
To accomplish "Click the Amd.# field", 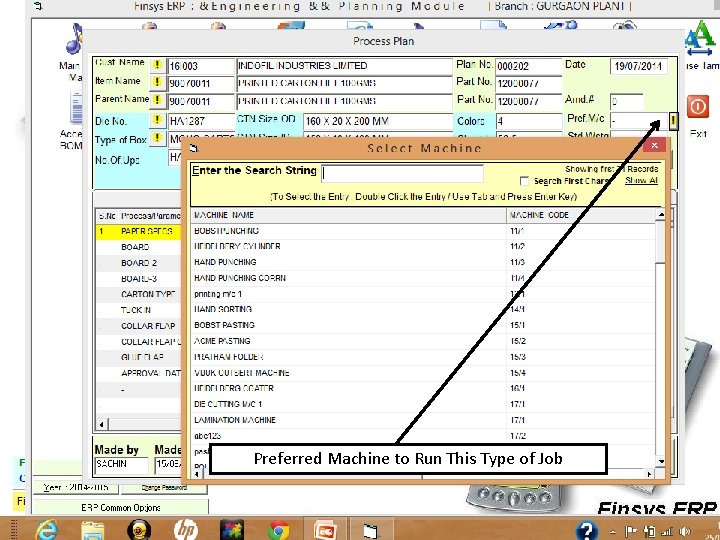I will pos(627,101).
